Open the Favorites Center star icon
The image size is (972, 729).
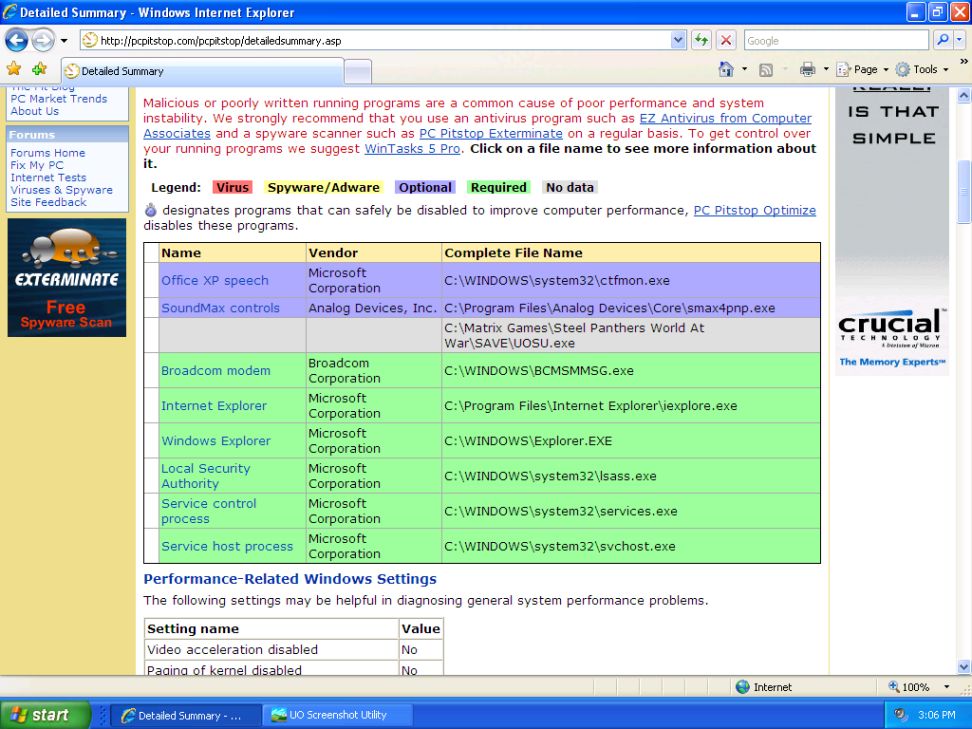pos(14,69)
